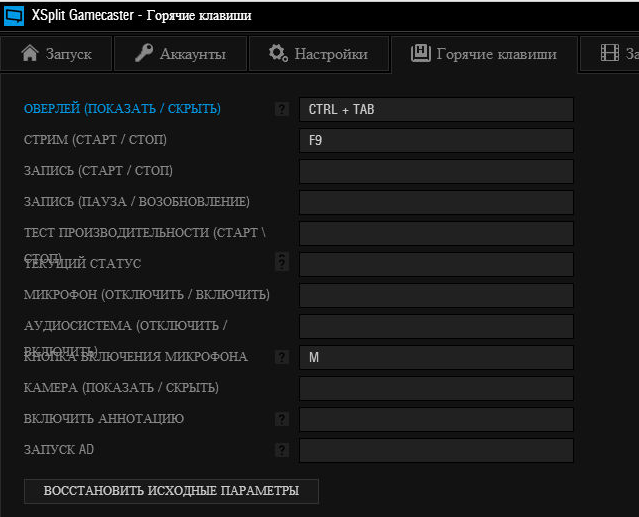This screenshot has height=517, width=639.
Task: Click the ЗАПИСЬ (СТАРТ / СТОП) label
Action: [98, 171]
